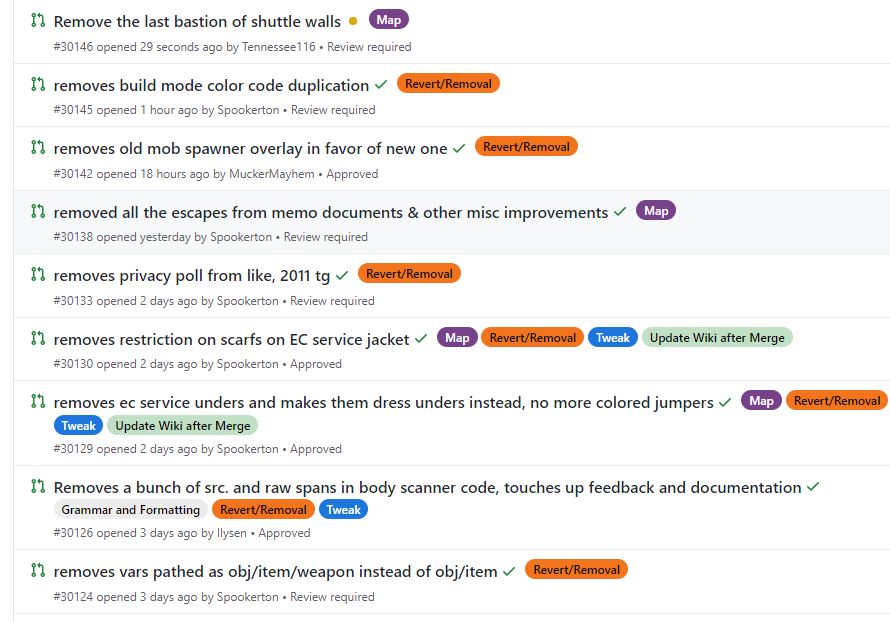Click 'Update Wiki after Merge' label on scarfs PR
The height and width of the screenshot is (622, 890).
(x=717, y=338)
